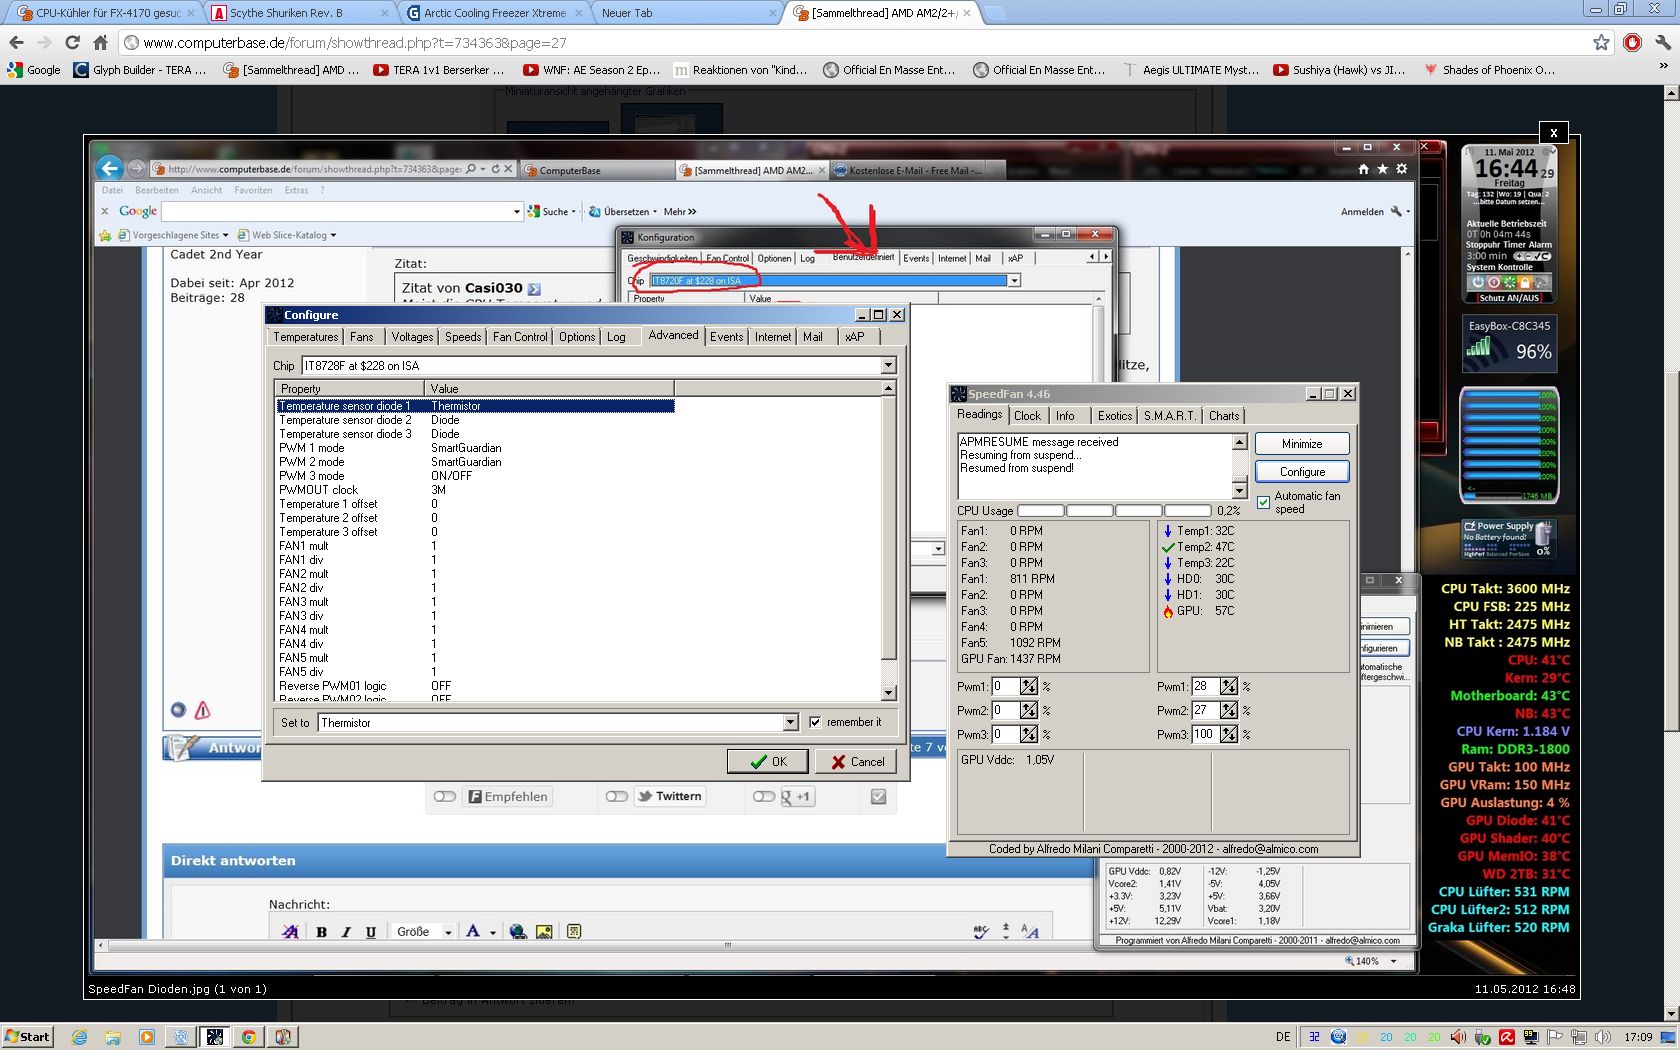Open the Chrome wrench menu

[1662, 43]
